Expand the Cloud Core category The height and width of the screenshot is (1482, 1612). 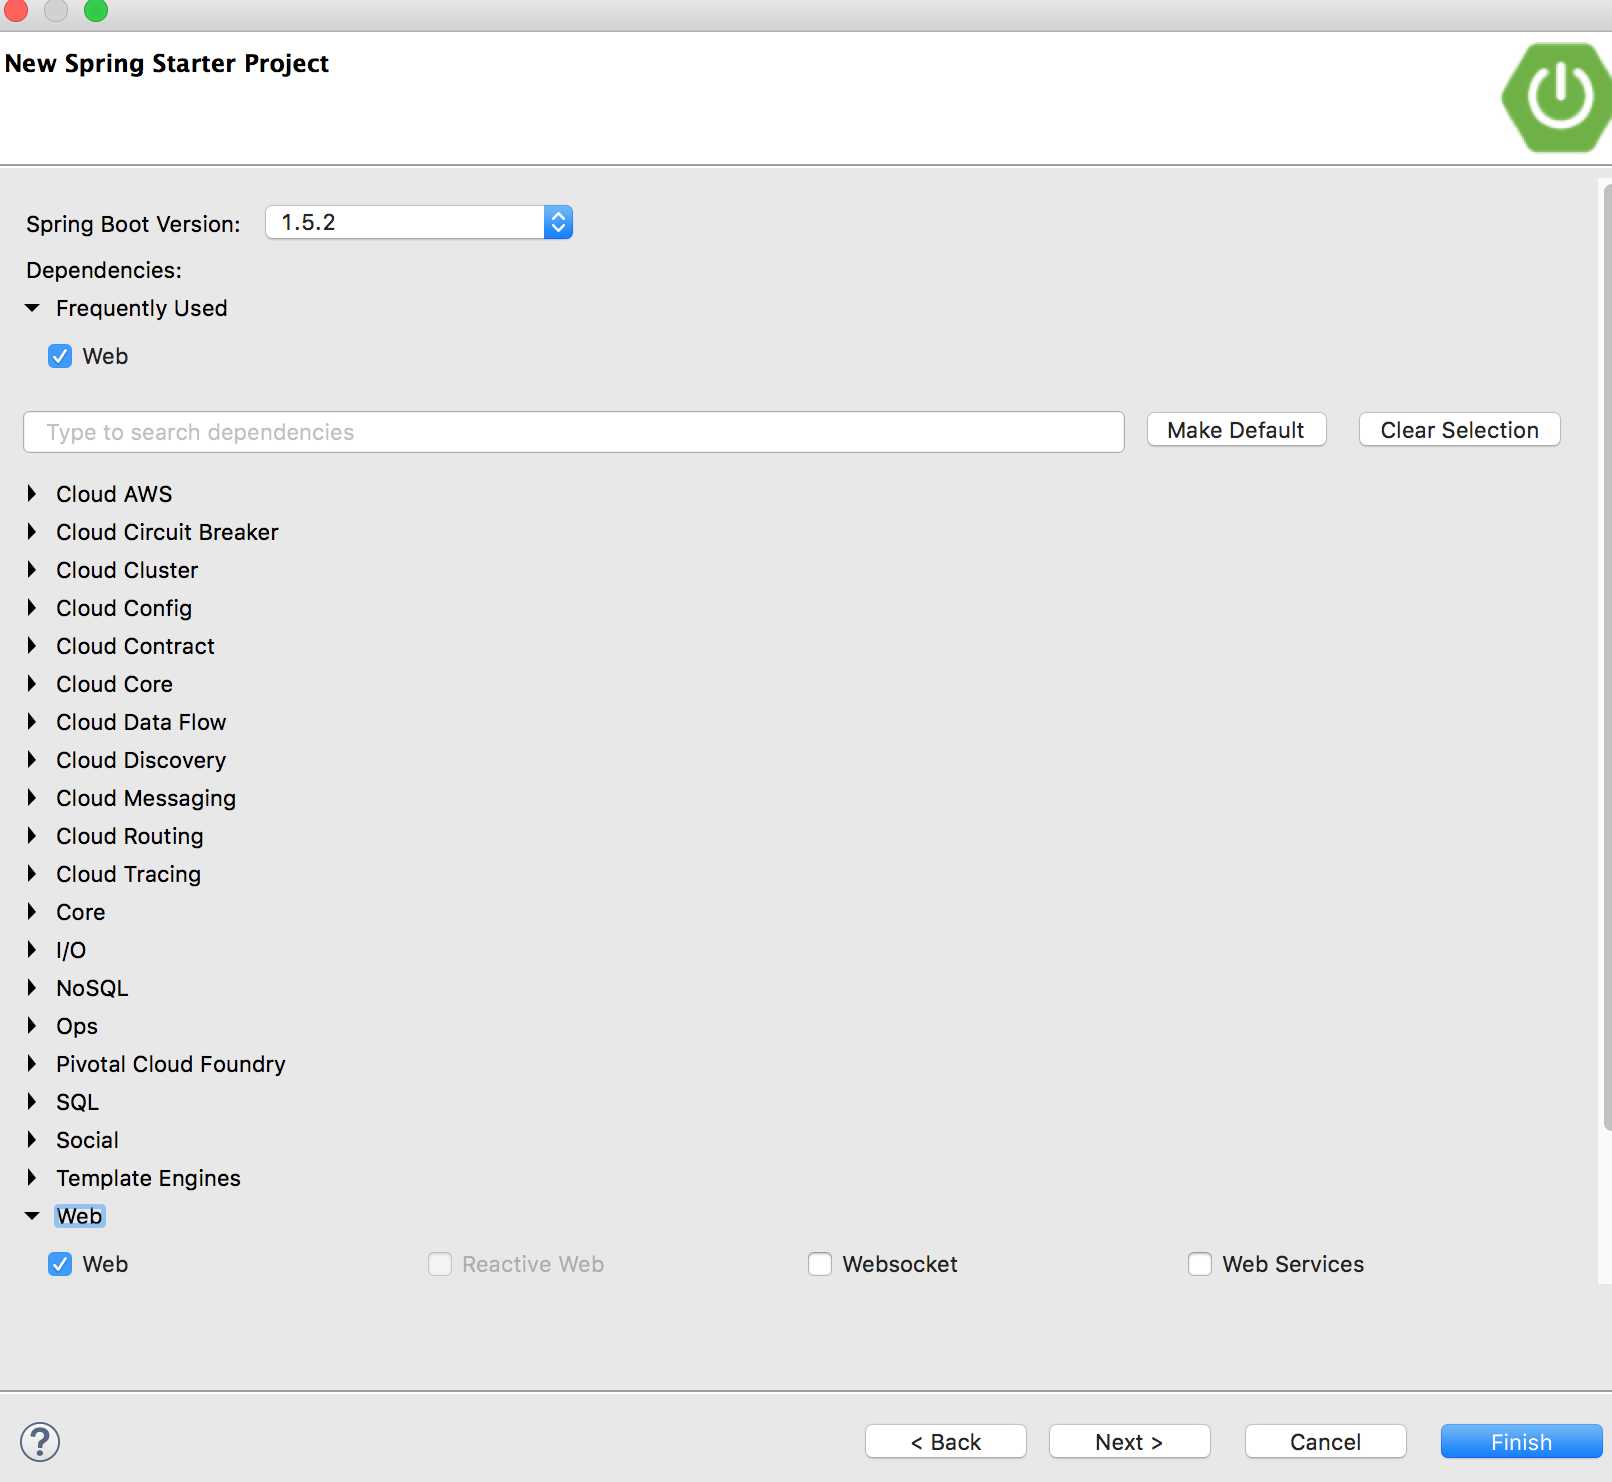[32, 684]
